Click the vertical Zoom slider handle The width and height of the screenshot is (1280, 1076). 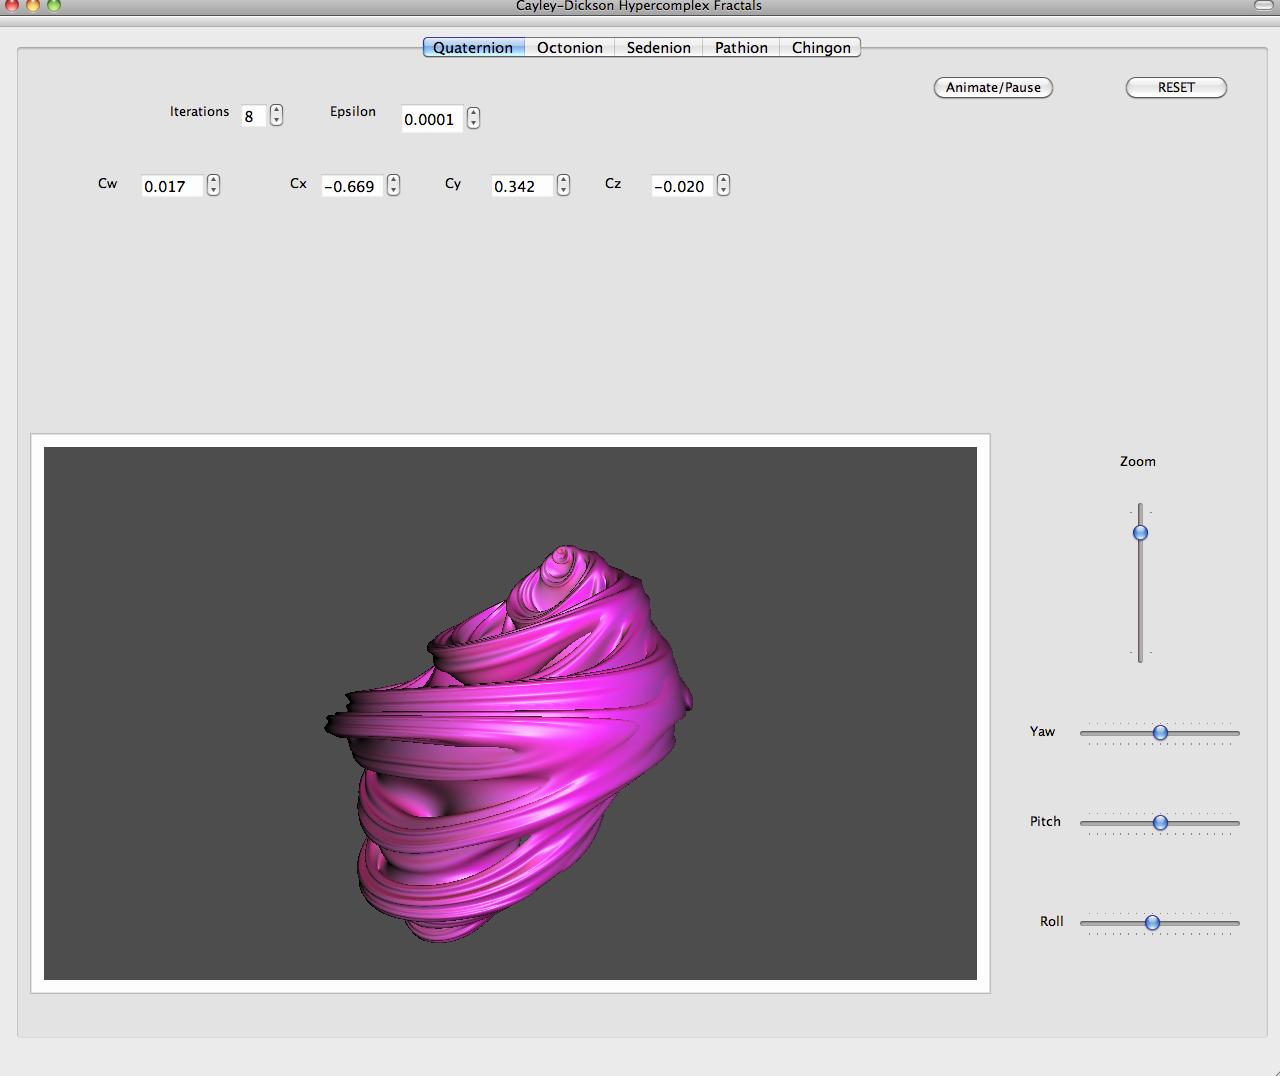click(x=1140, y=533)
